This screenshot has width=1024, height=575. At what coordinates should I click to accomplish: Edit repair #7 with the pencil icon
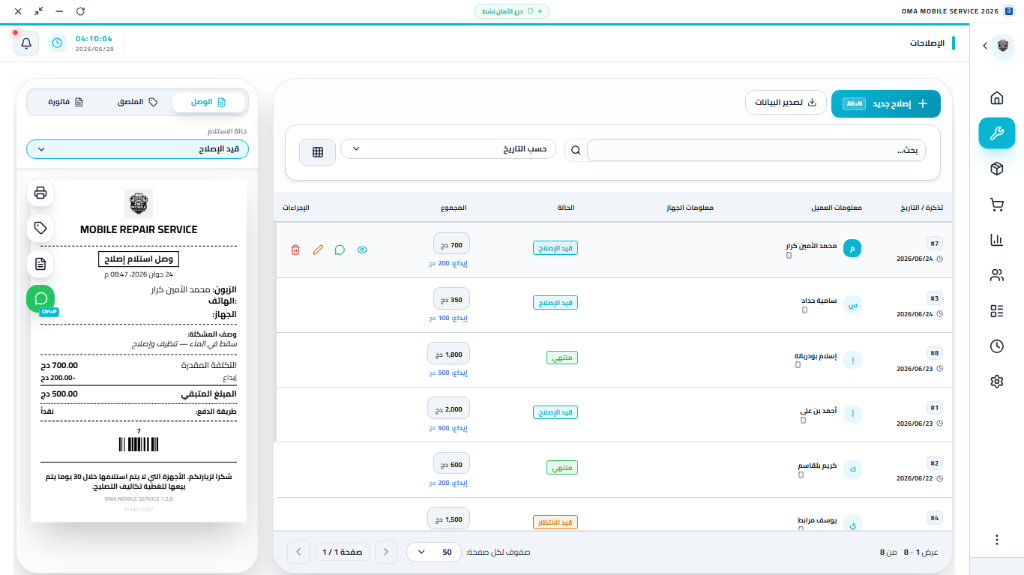tap(318, 250)
